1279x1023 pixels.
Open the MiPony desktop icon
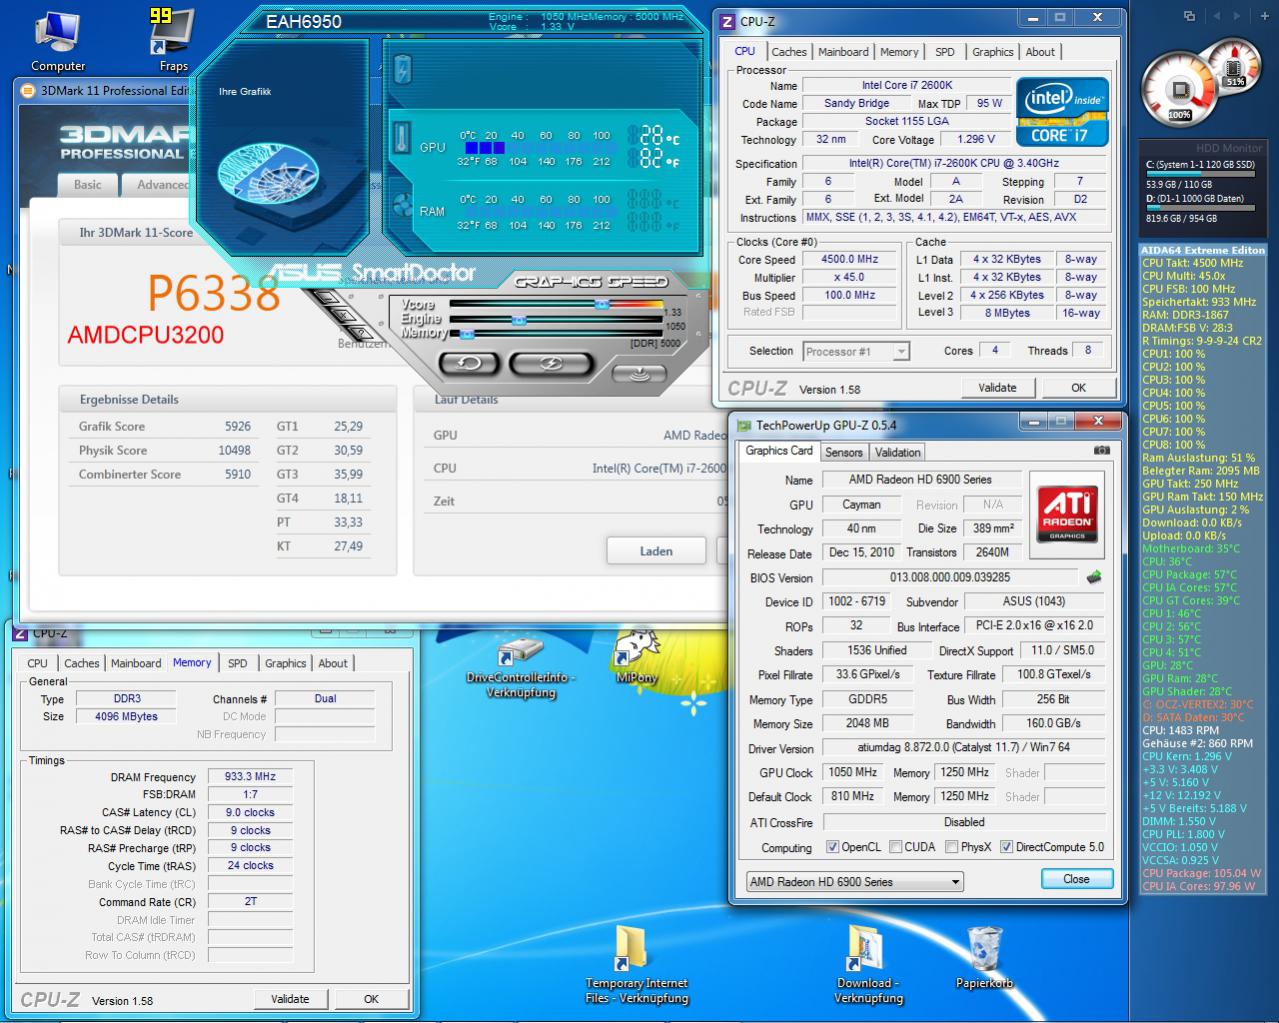[636, 656]
